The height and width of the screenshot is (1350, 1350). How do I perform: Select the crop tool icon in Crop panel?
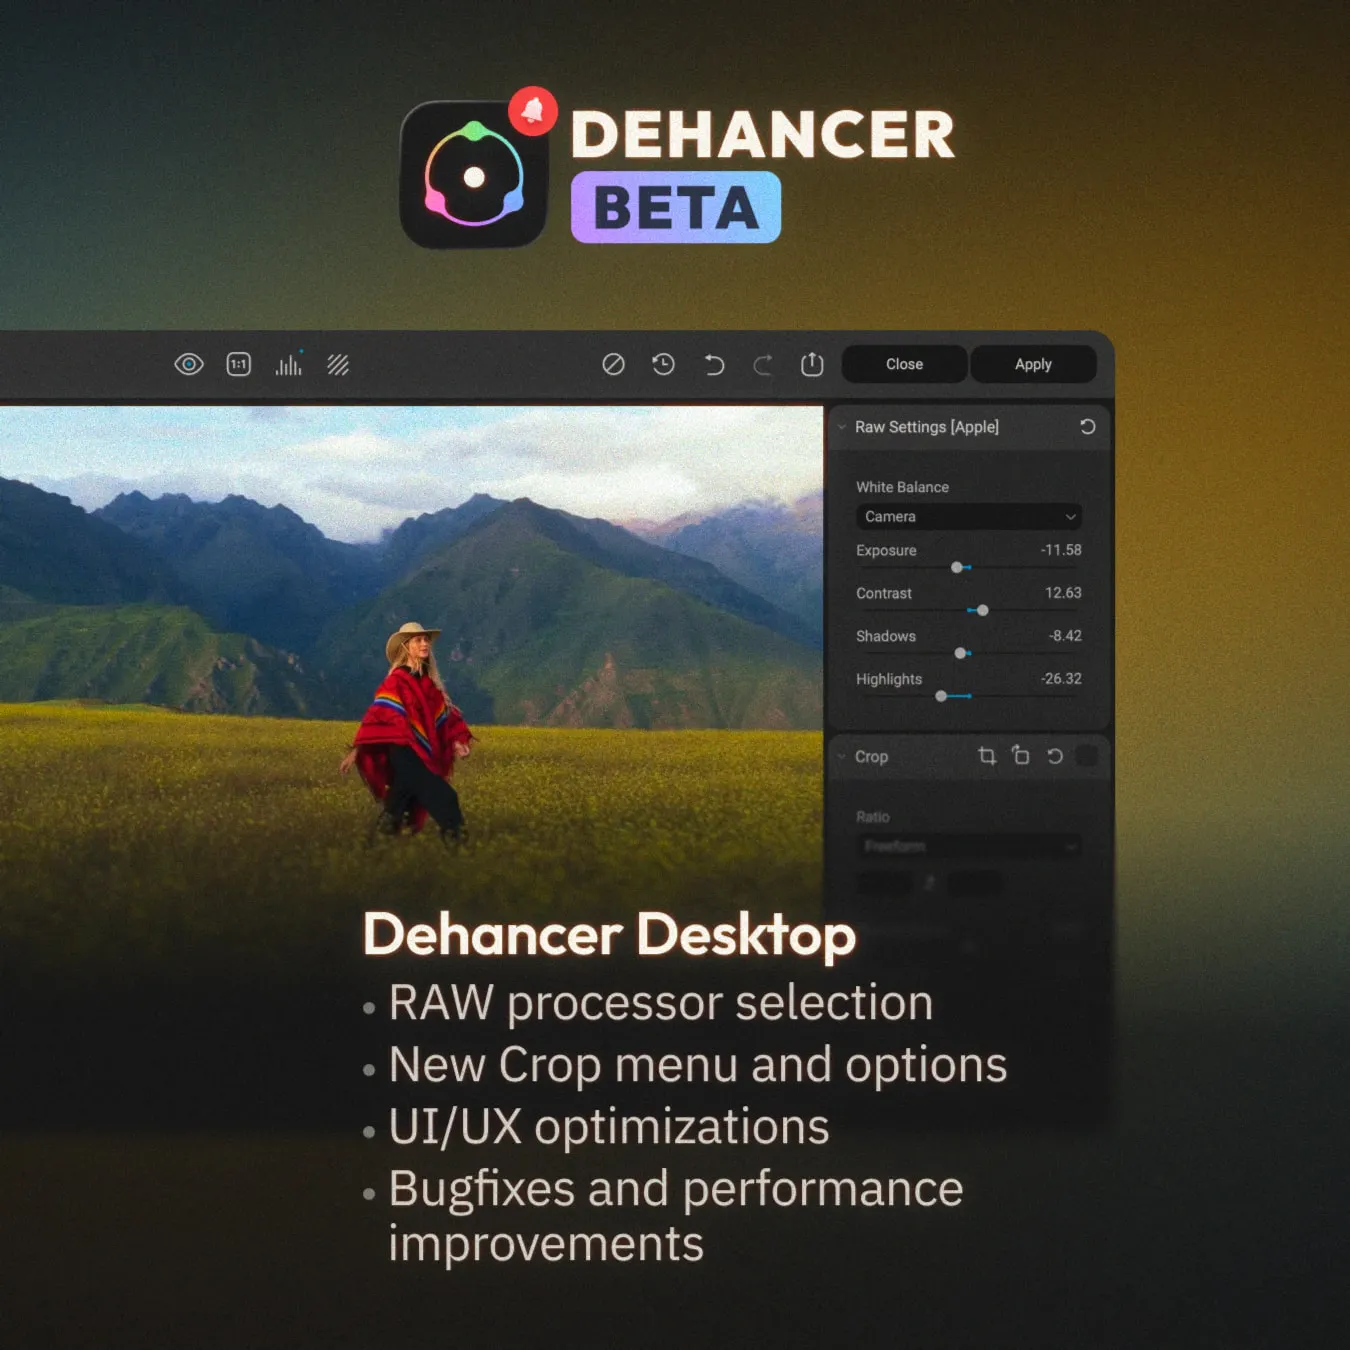coord(987,756)
